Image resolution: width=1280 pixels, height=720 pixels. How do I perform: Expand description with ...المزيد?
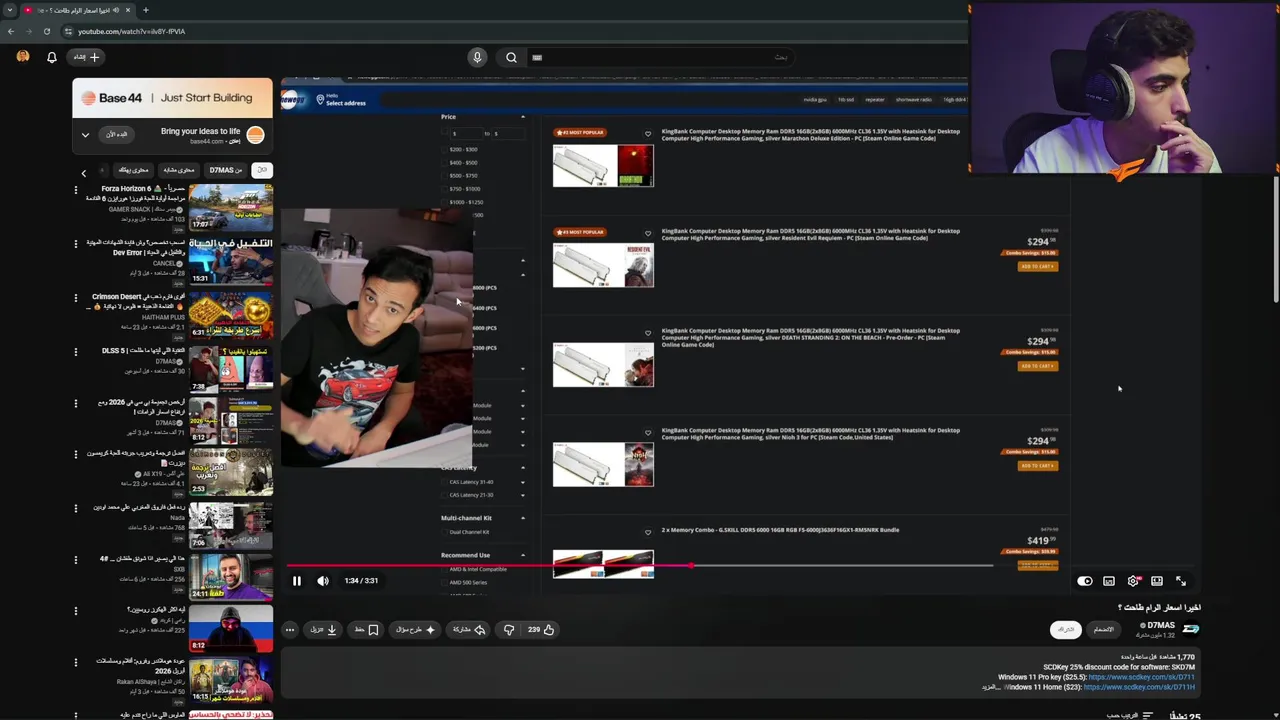(991, 687)
